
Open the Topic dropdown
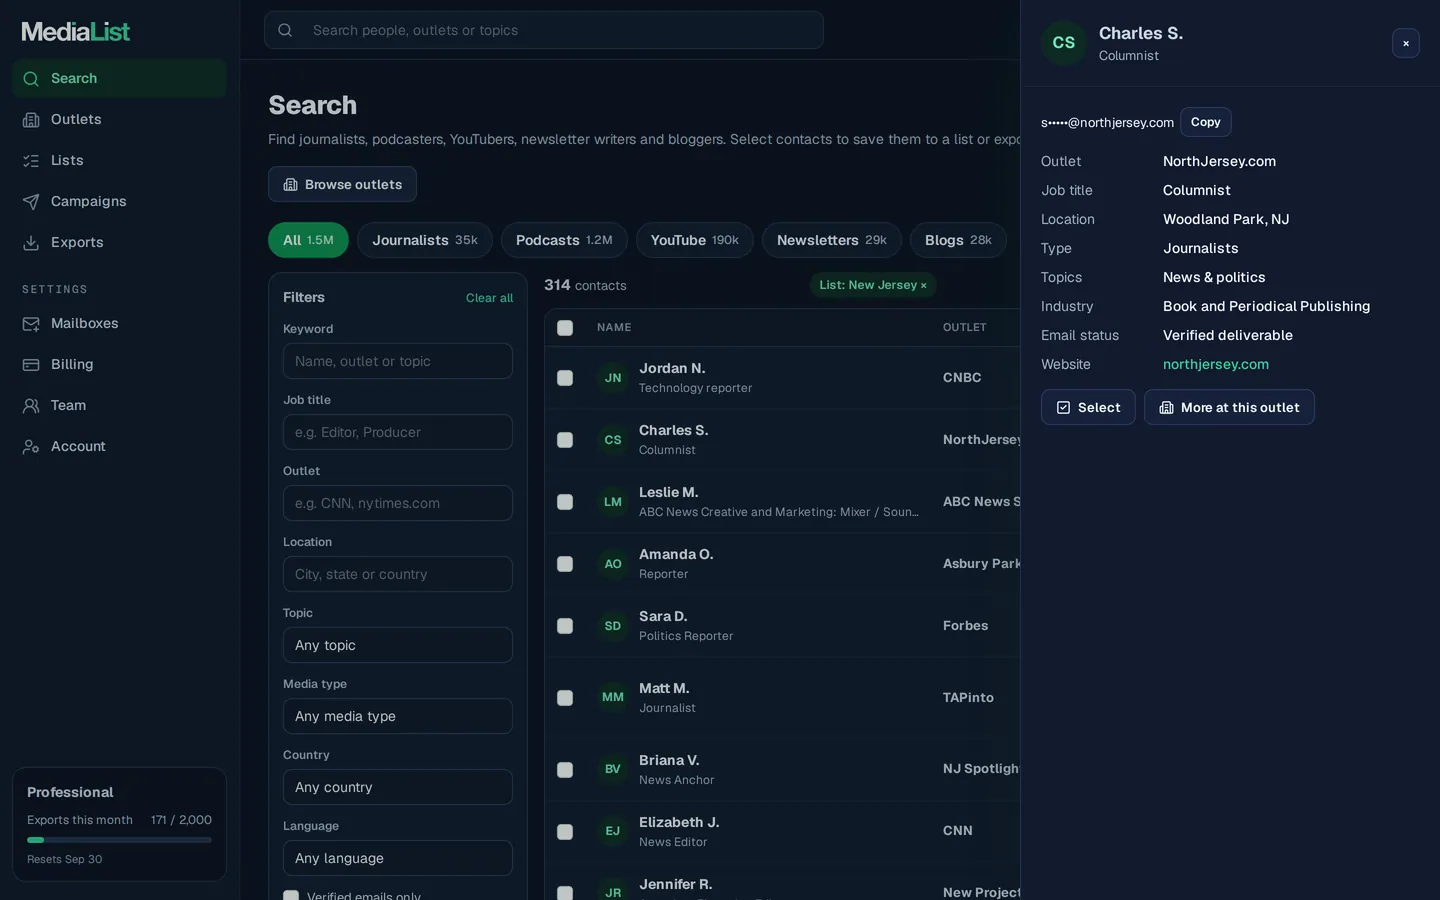coord(398,645)
